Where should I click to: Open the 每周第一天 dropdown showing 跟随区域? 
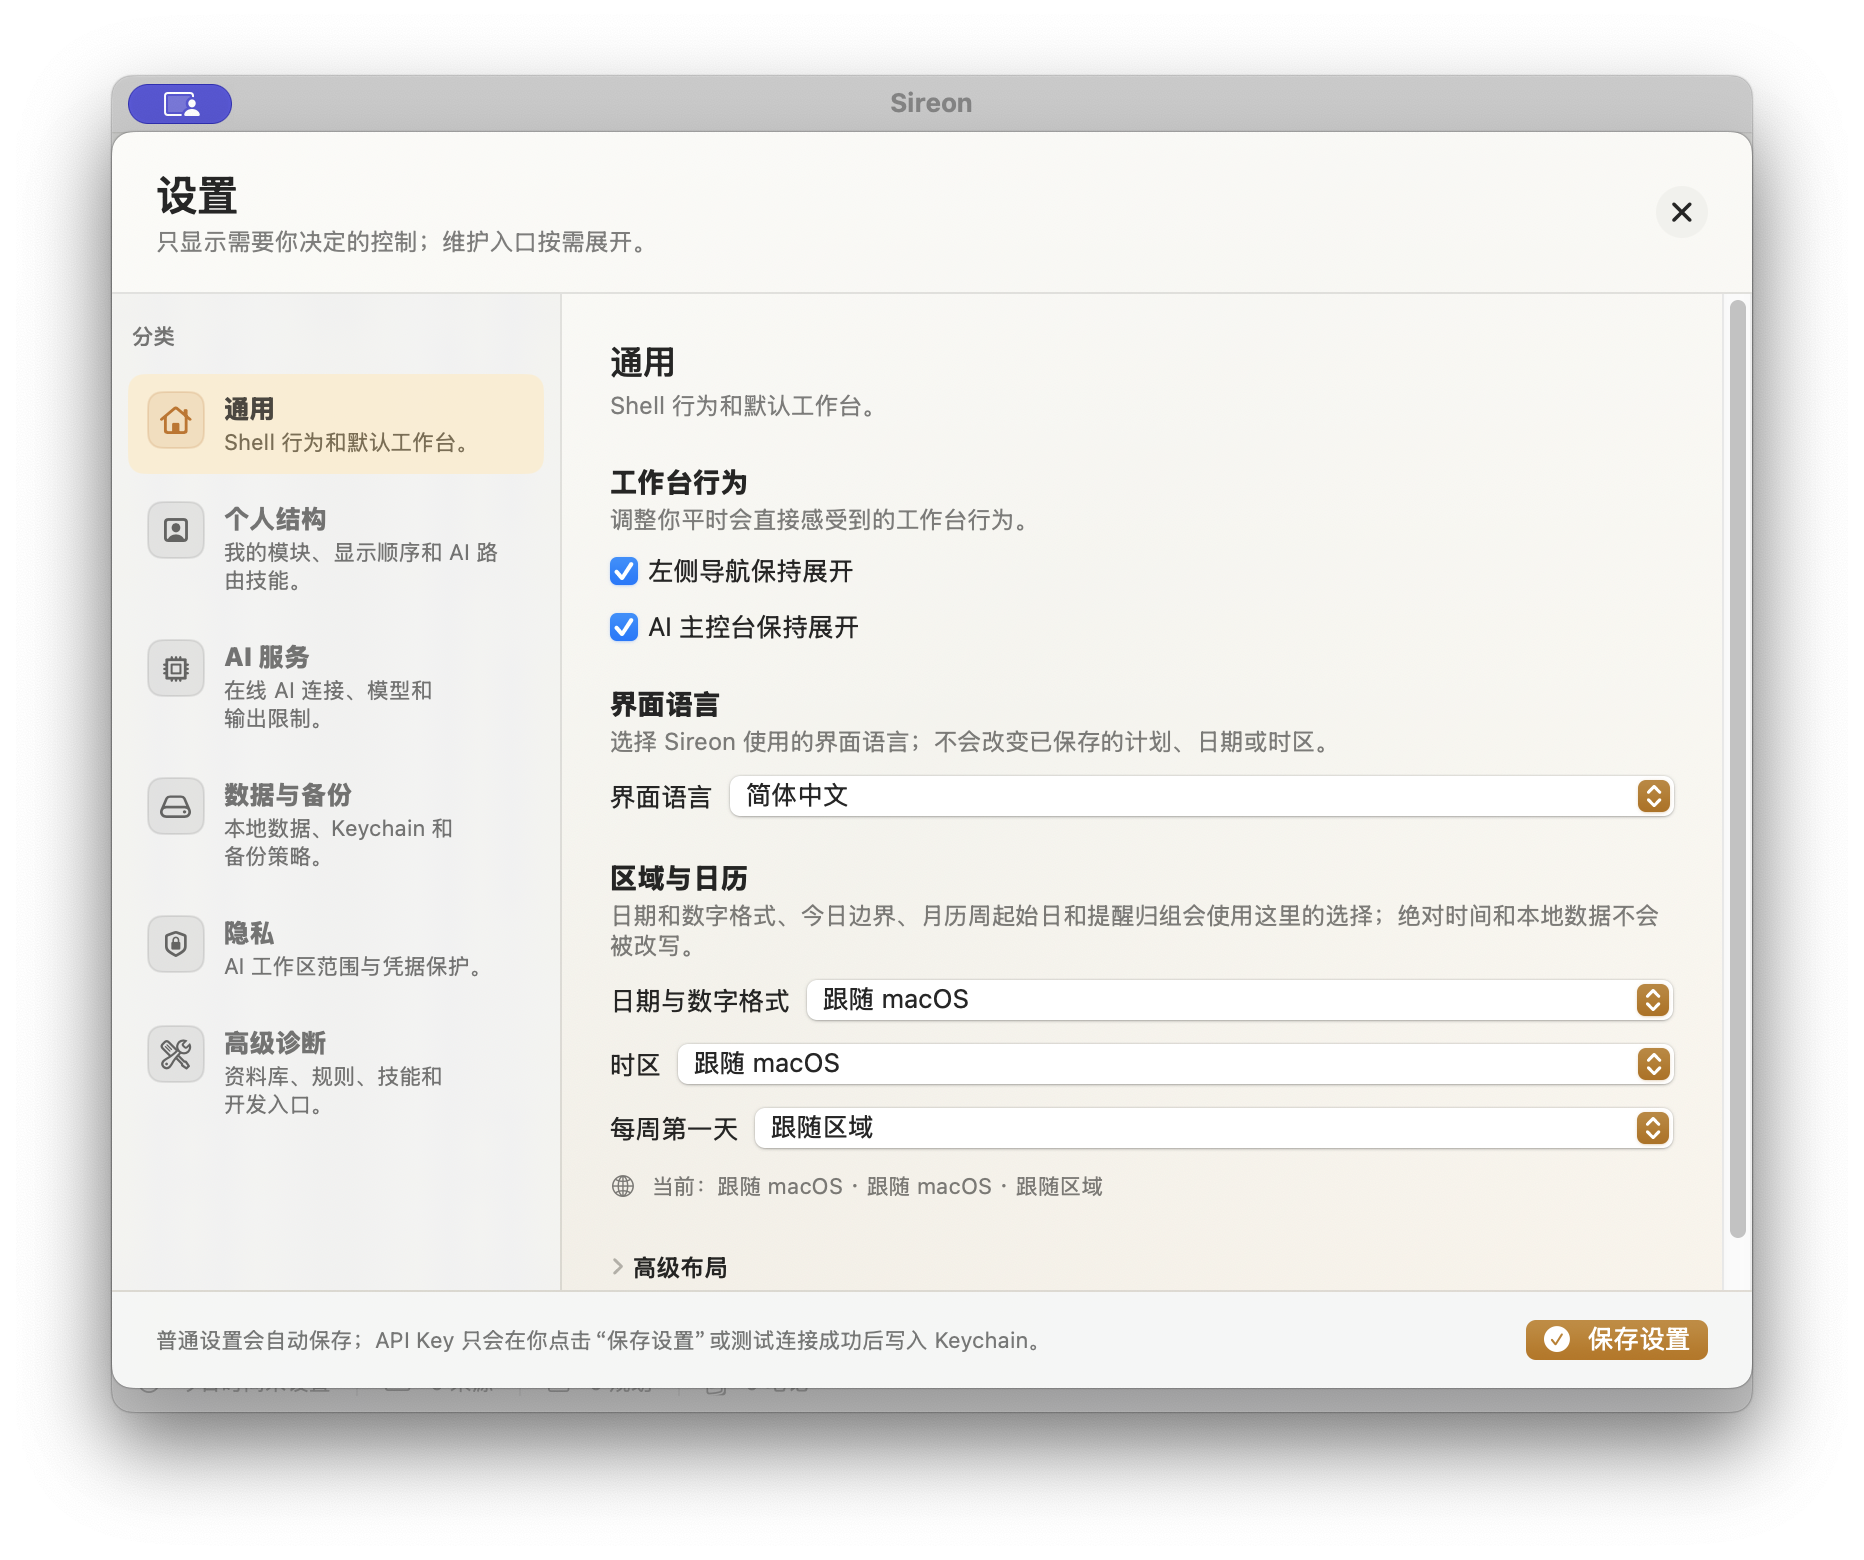point(1213,1128)
